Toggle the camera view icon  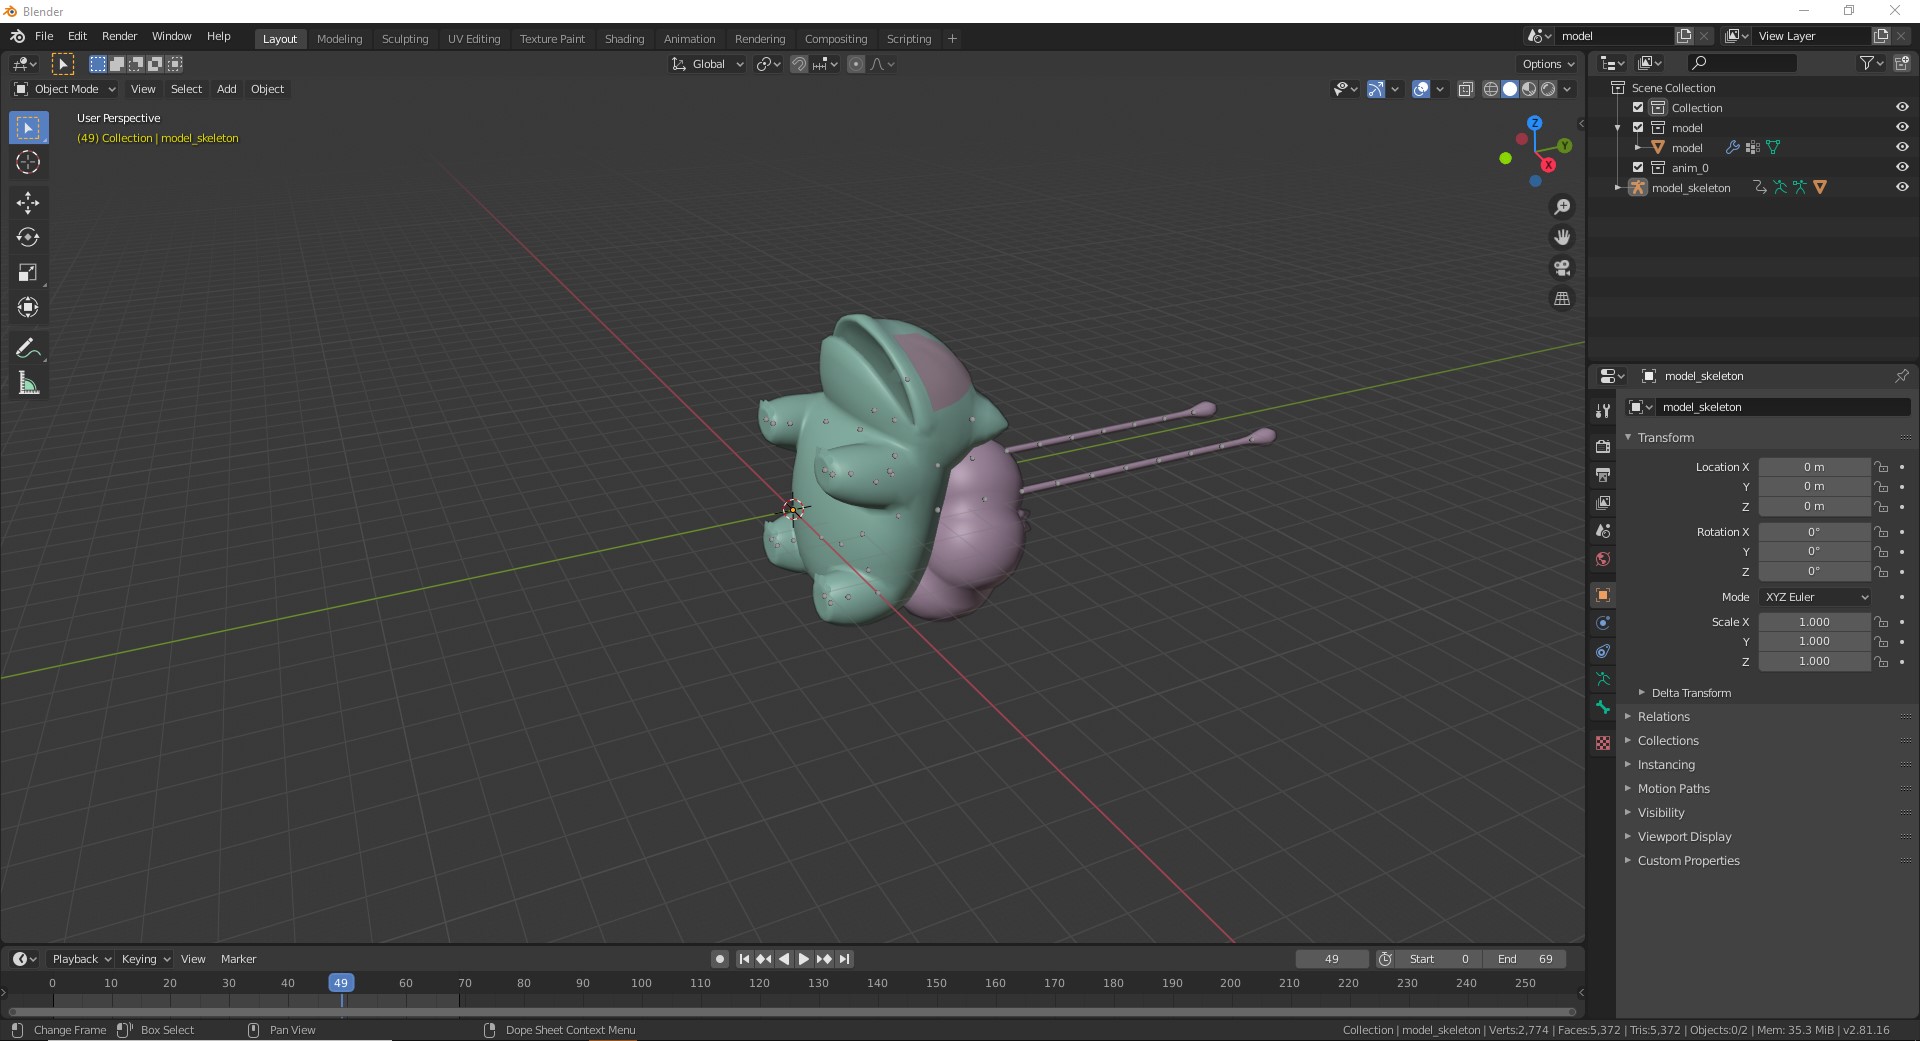click(x=1562, y=268)
